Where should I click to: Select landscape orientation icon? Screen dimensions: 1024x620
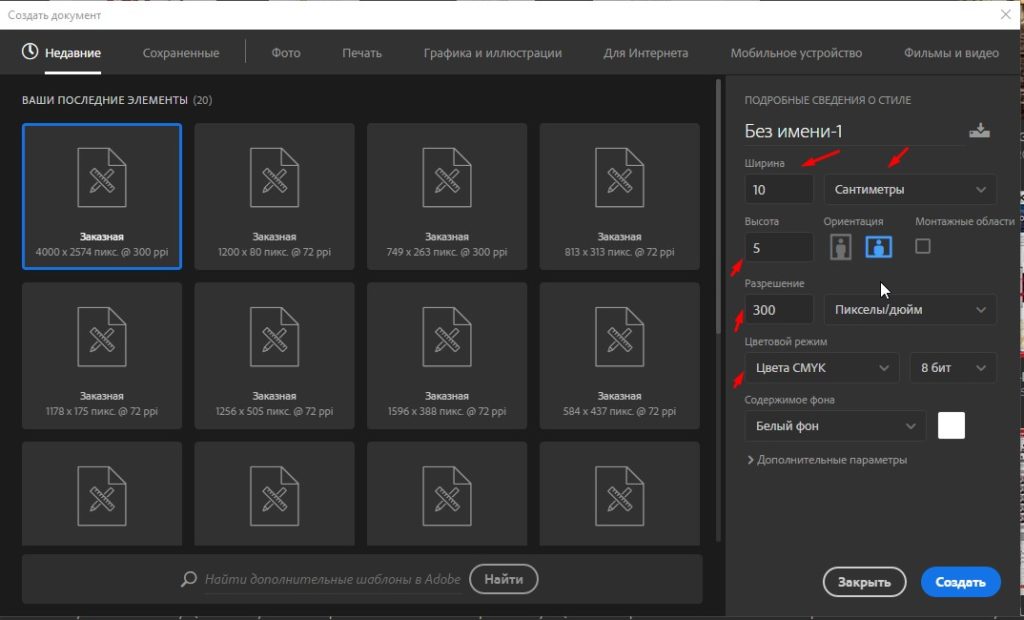coord(878,247)
